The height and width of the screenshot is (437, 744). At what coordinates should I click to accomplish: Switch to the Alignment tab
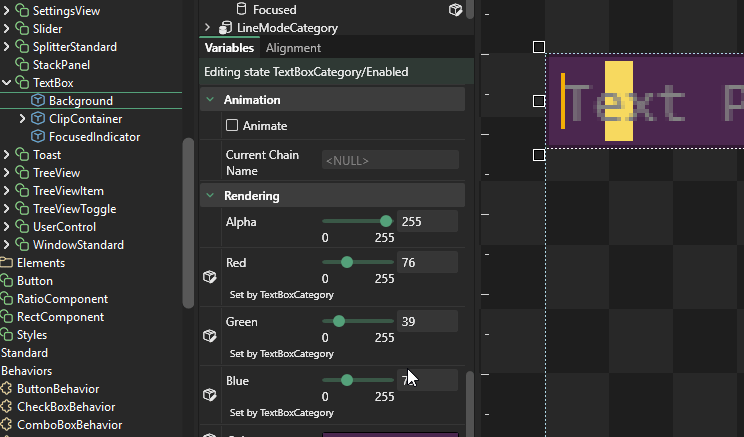(x=293, y=48)
